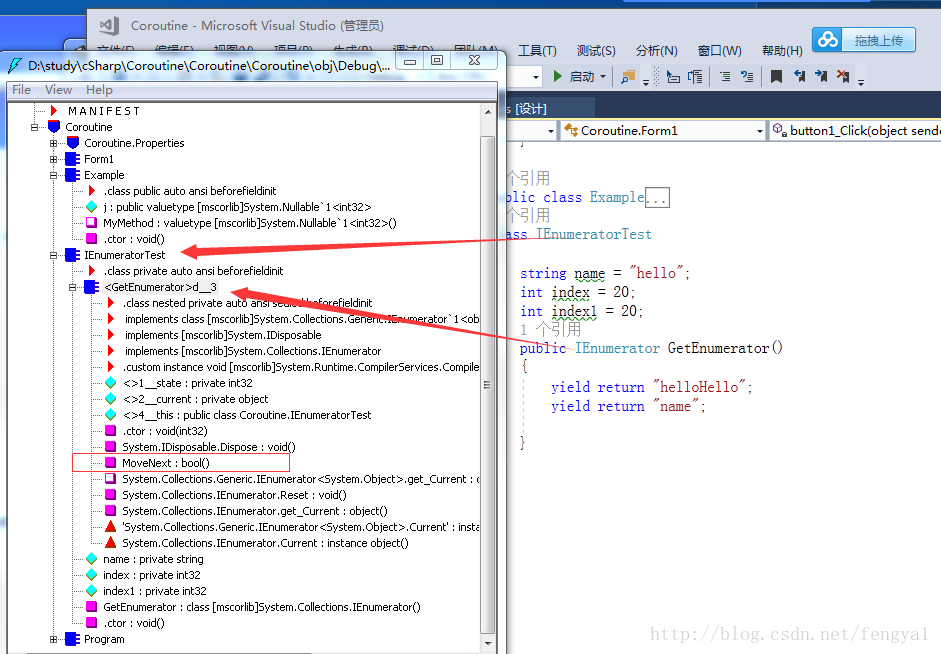The height and width of the screenshot is (654, 941).
Task: Go to previous bookmark icon
Action: tap(799, 76)
